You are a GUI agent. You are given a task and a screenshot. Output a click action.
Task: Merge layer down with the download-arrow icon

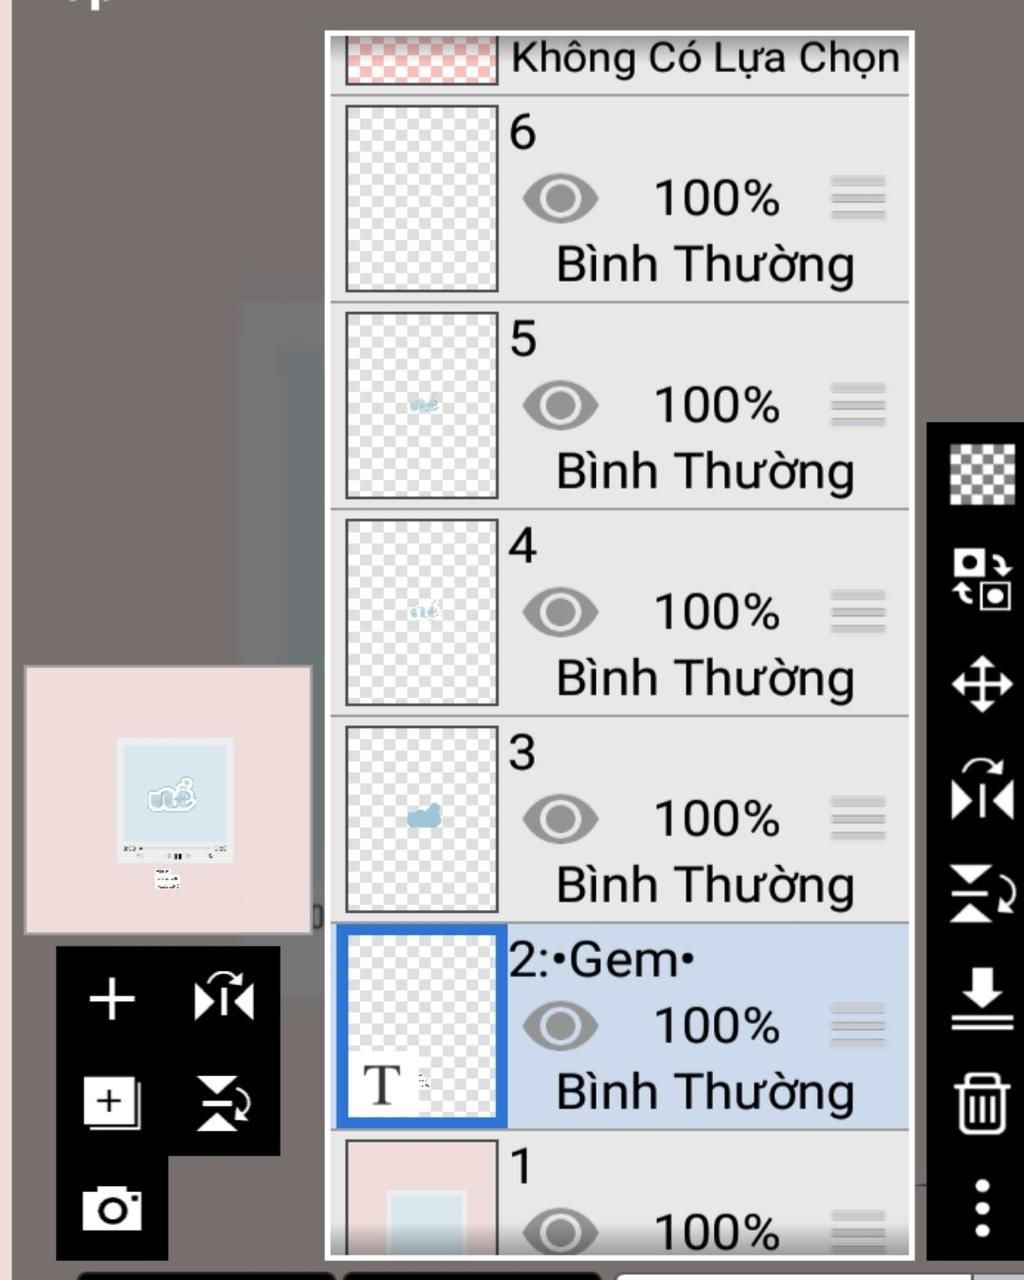point(982,997)
